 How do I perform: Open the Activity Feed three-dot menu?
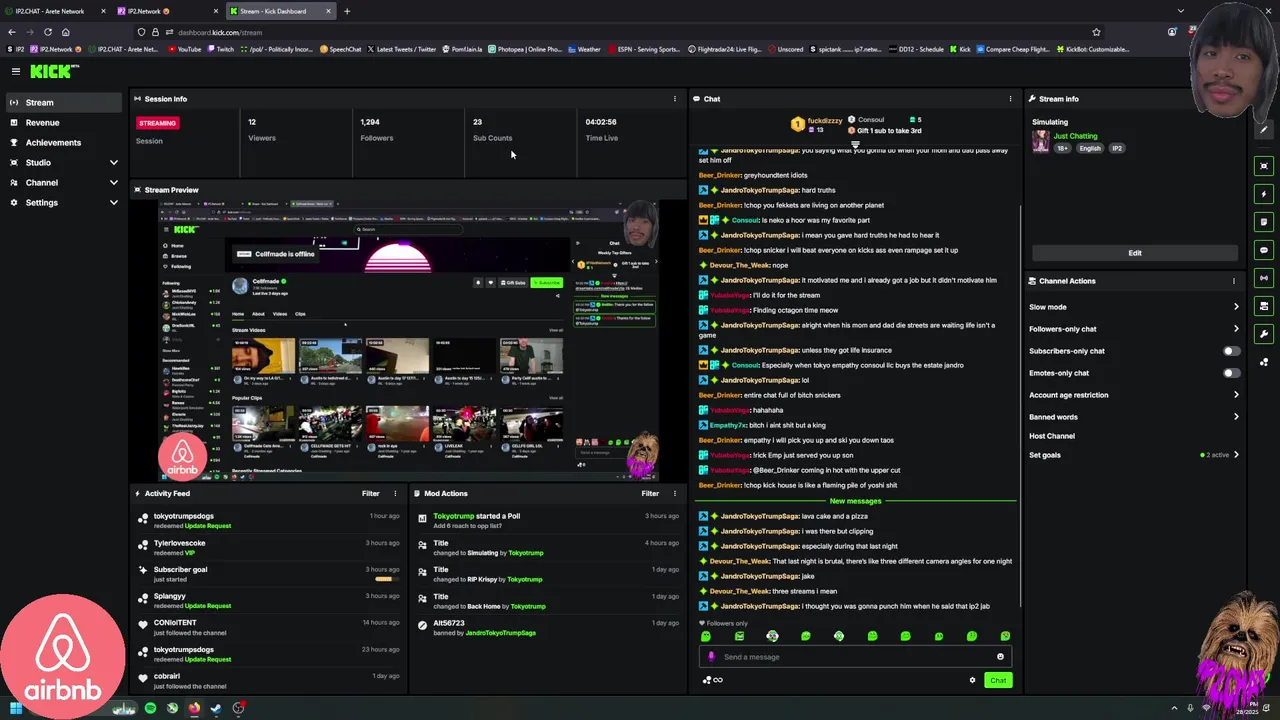coord(395,493)
